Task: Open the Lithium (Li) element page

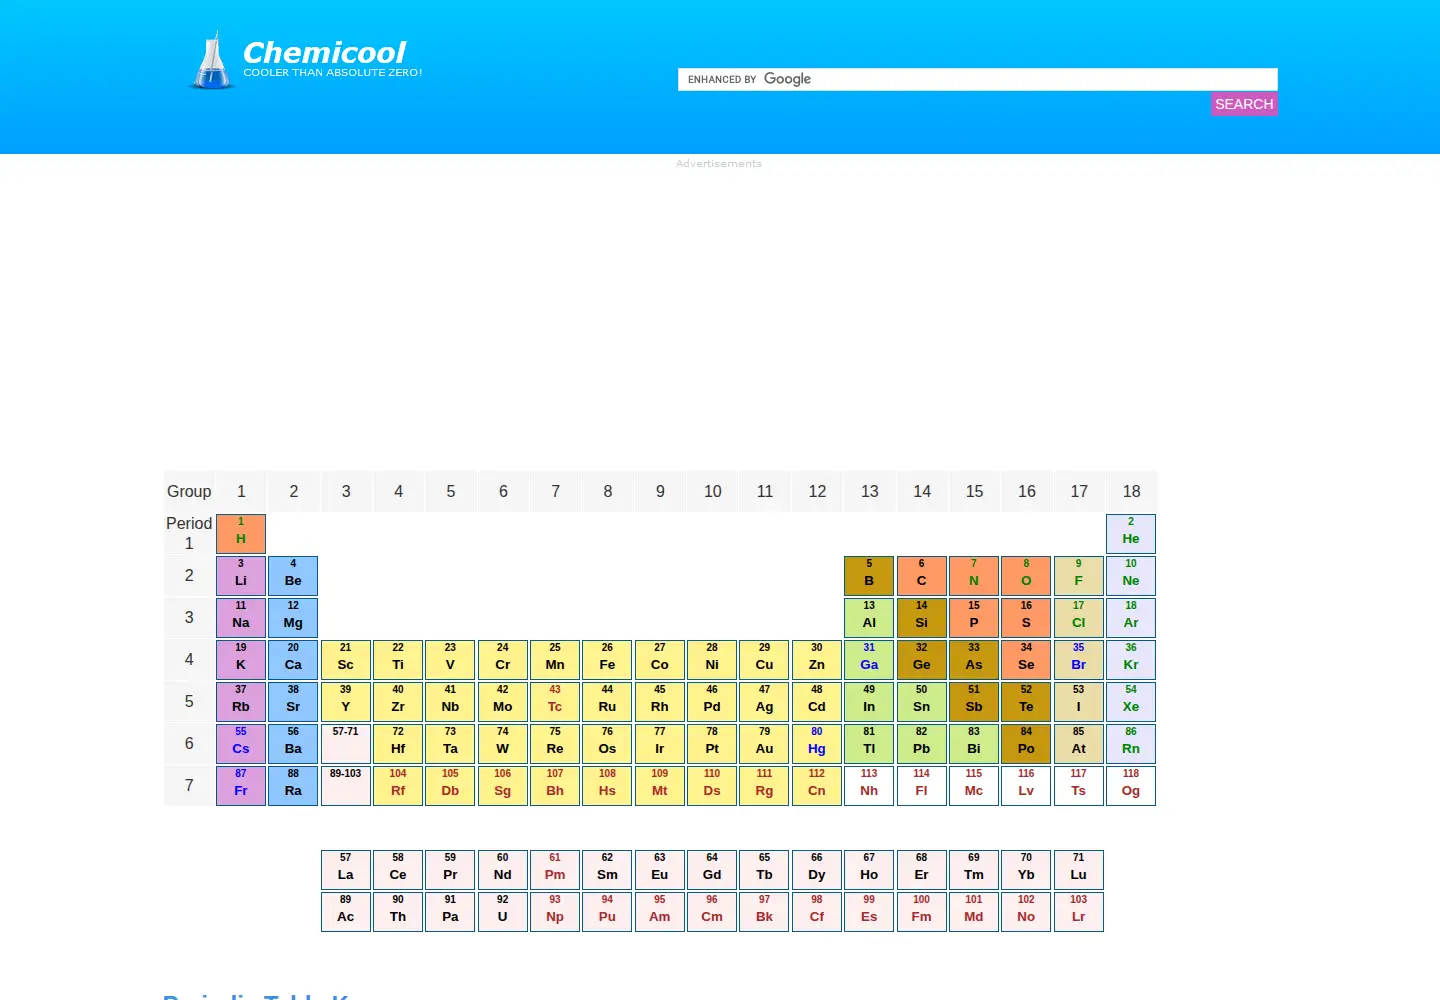Action: click(x=241, y=576)
